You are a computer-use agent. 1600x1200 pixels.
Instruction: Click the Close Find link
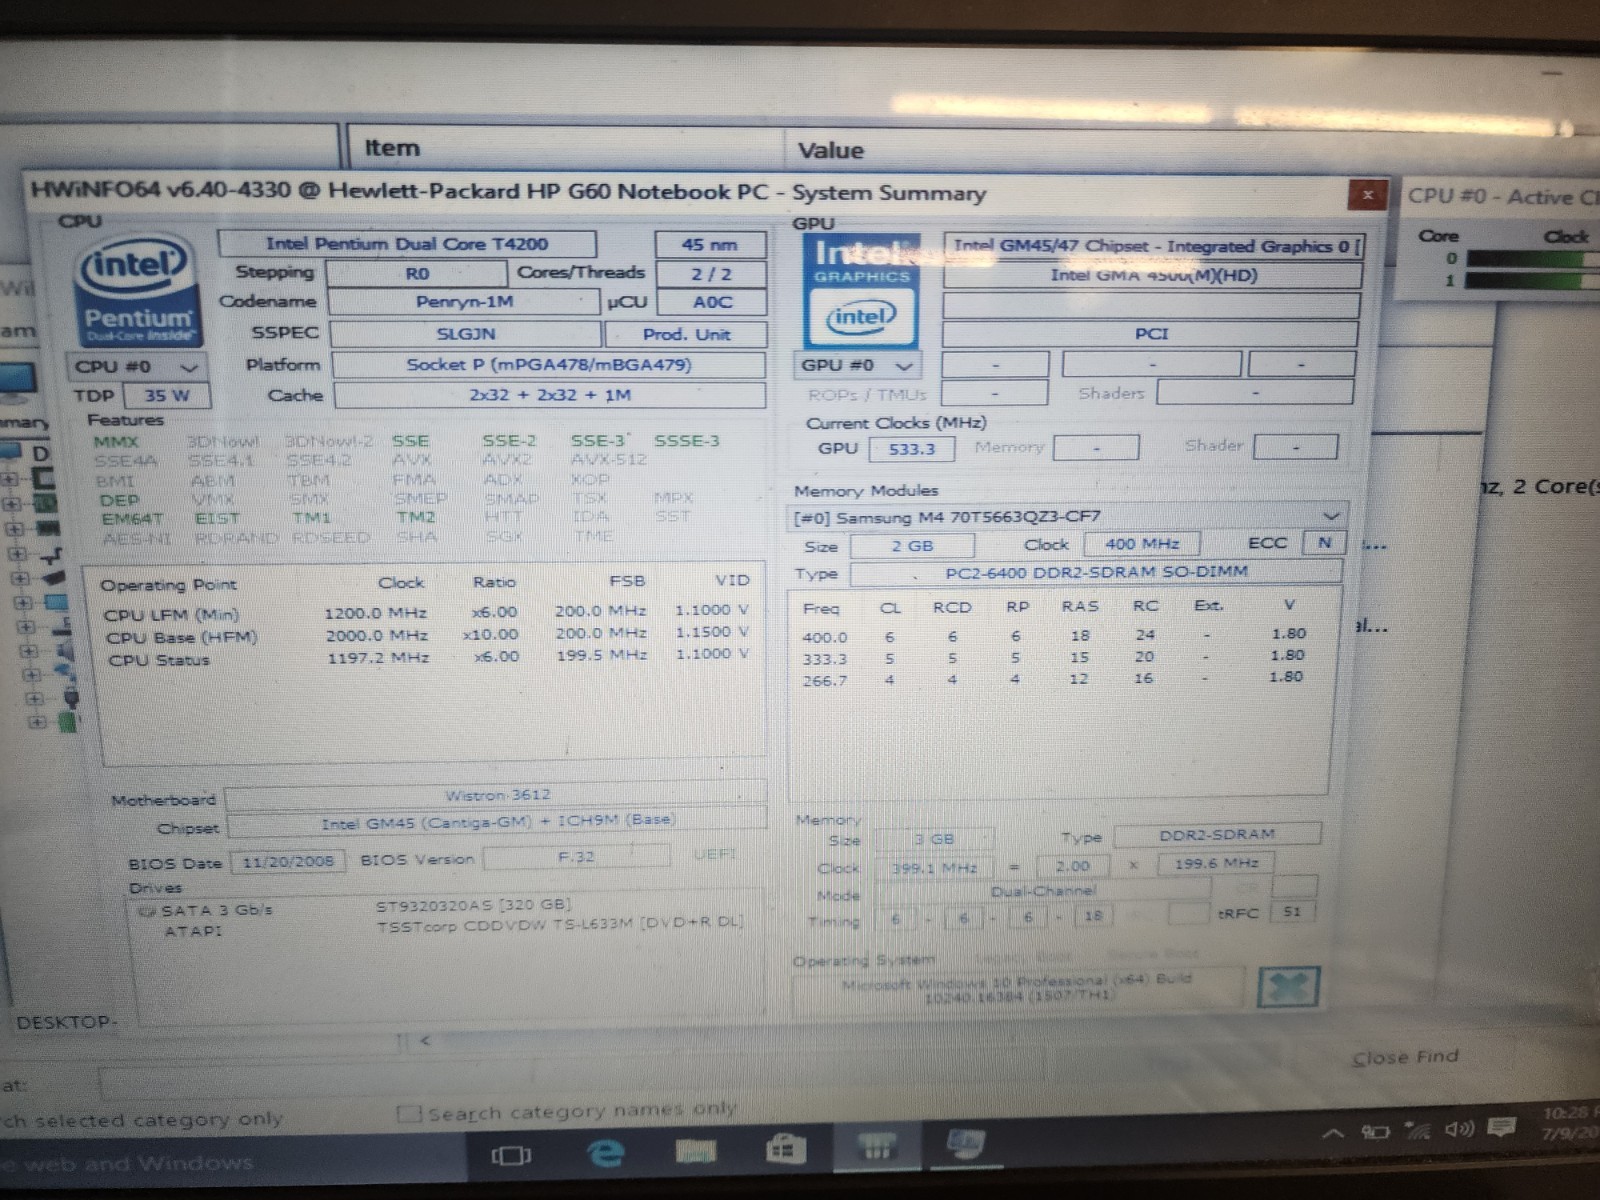pyautogui.click(x=1405, y=1057)
